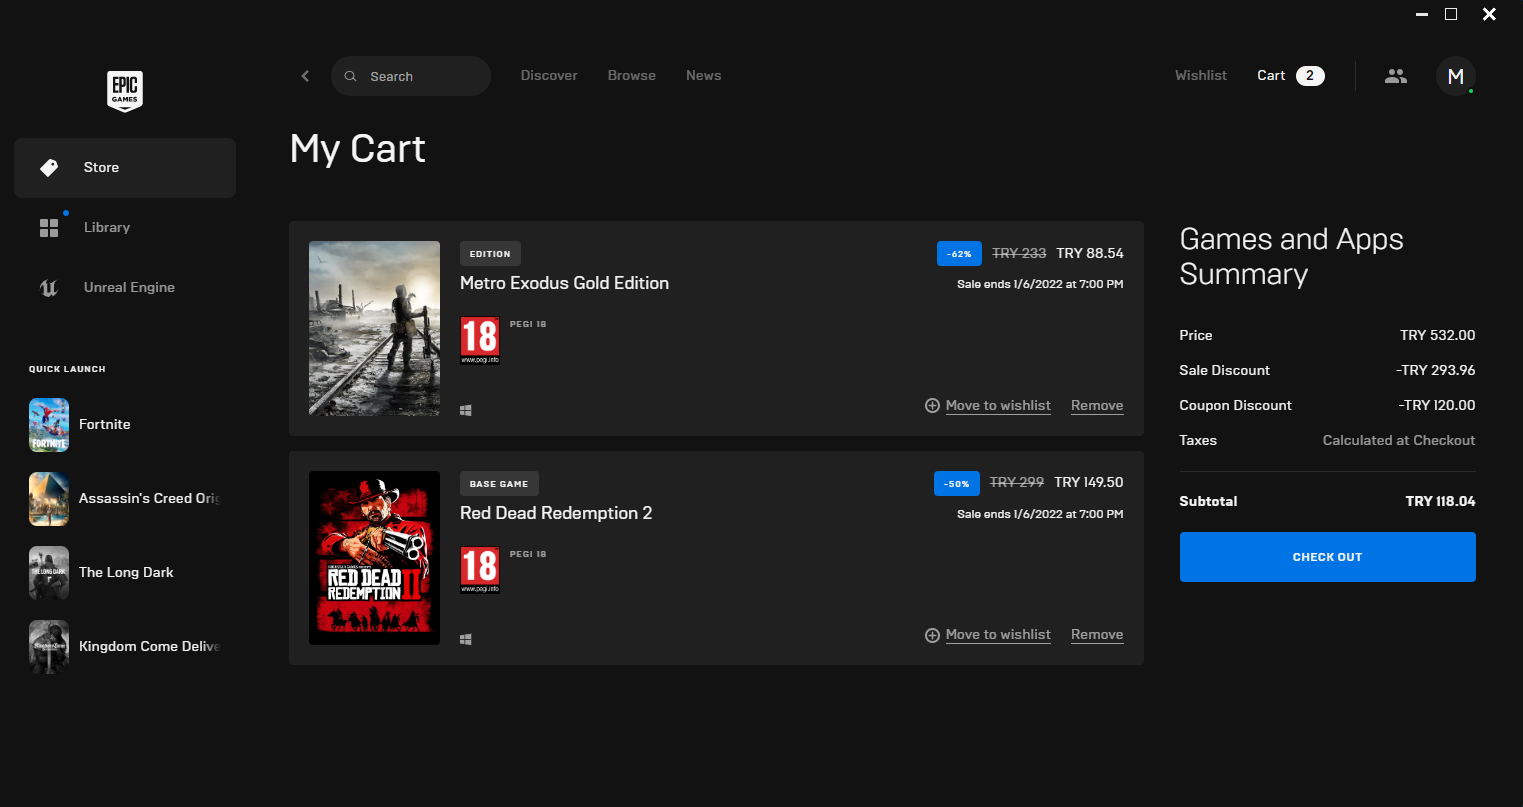This screenshot has height=807, width=1523.
Task: Open Metro Exodus Gold Edition title
Action: 564,283
